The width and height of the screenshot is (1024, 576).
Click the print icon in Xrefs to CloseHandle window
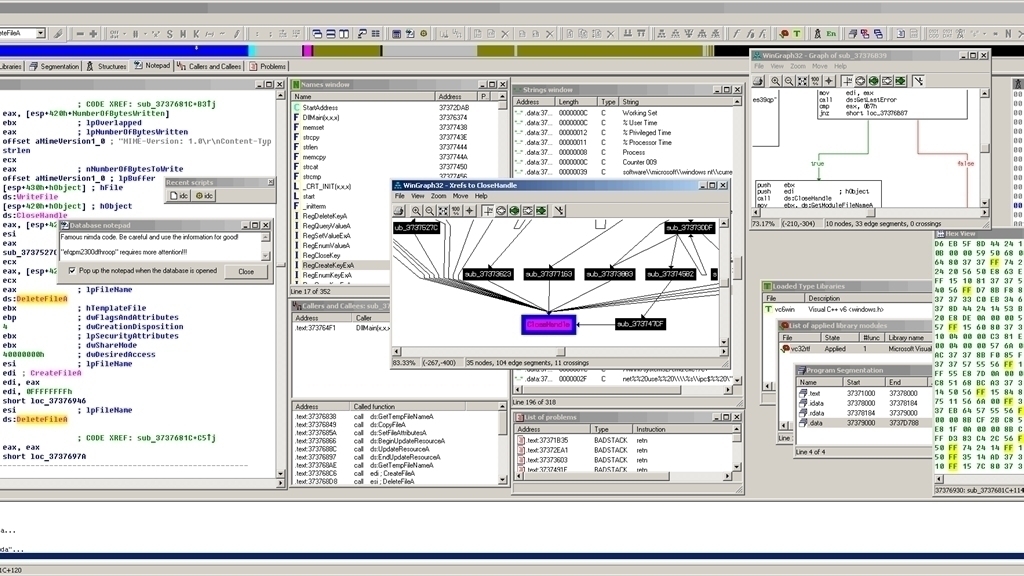pos(399,211)
